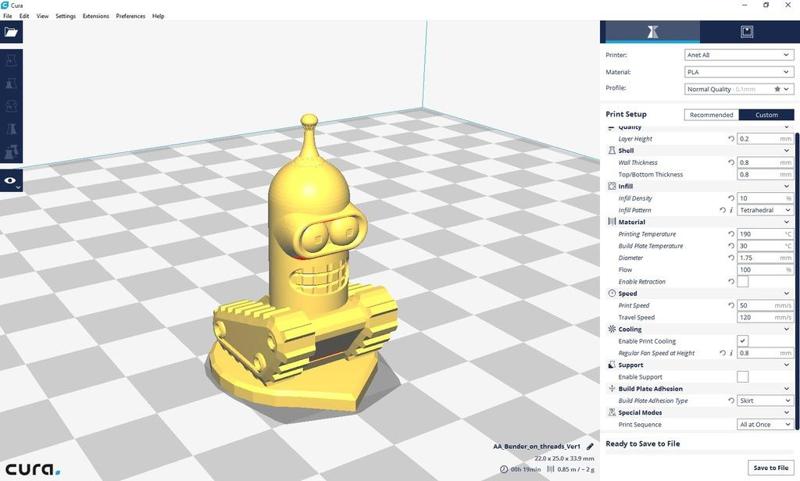Screen dimensions: 800x481
Task: Open the Material dropdown showing PLA
Action: 739,72
